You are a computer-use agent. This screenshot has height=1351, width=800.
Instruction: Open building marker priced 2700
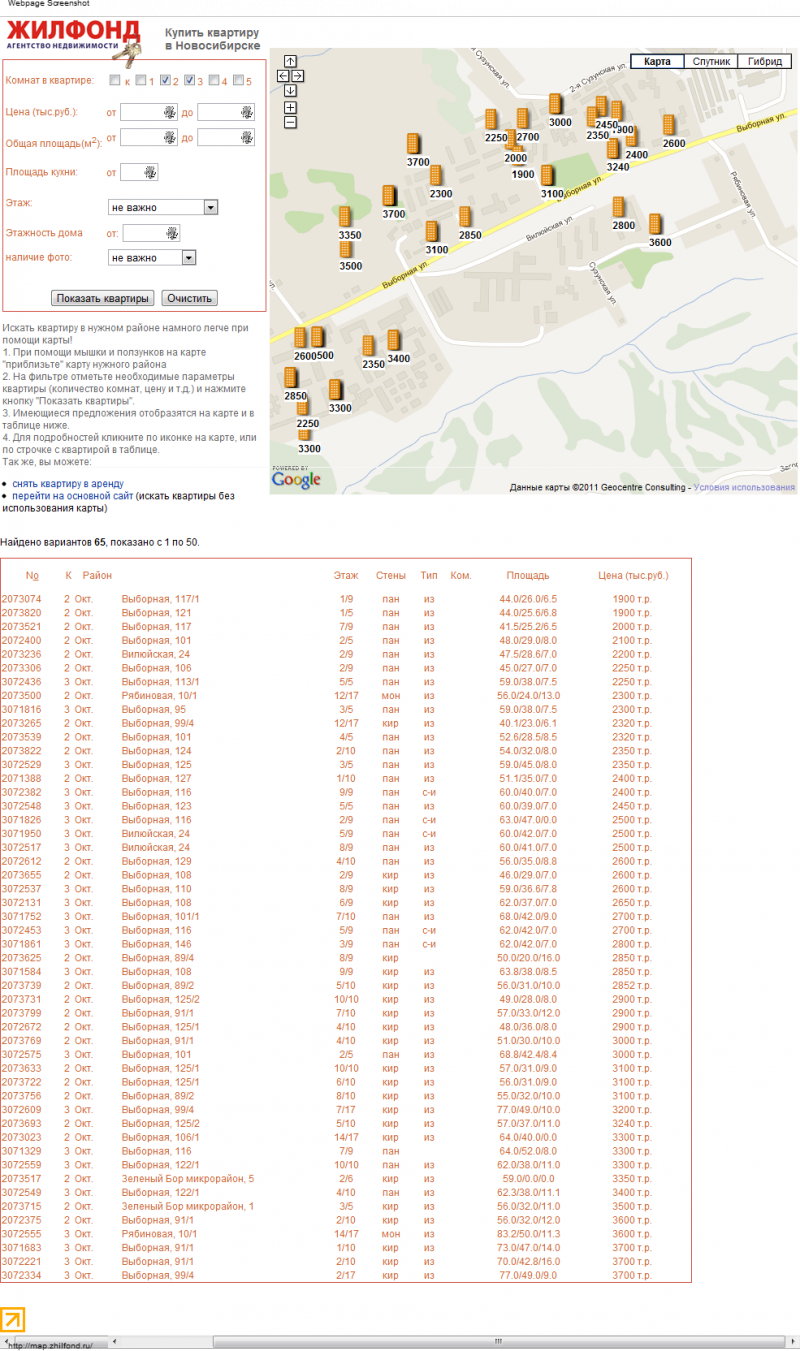pyautogui.click(x=523, y=119)
